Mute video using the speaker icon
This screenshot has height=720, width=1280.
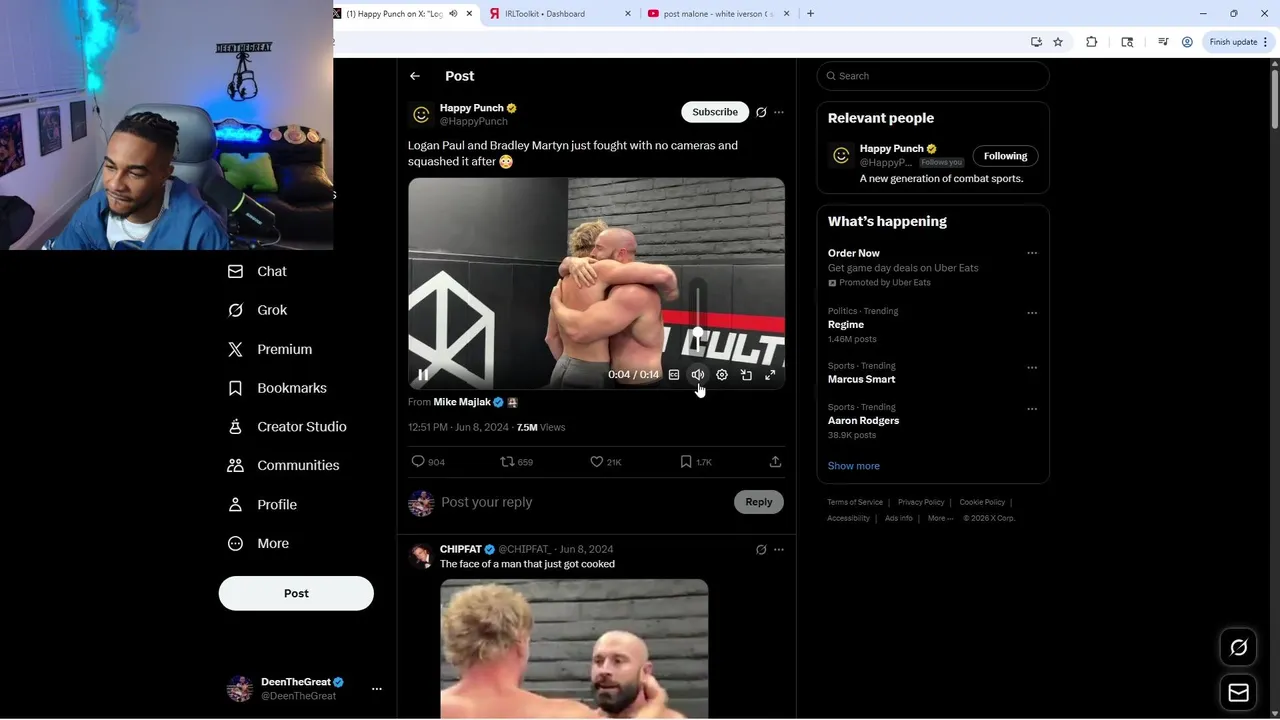pyautogui.click(x=698, y=375)
